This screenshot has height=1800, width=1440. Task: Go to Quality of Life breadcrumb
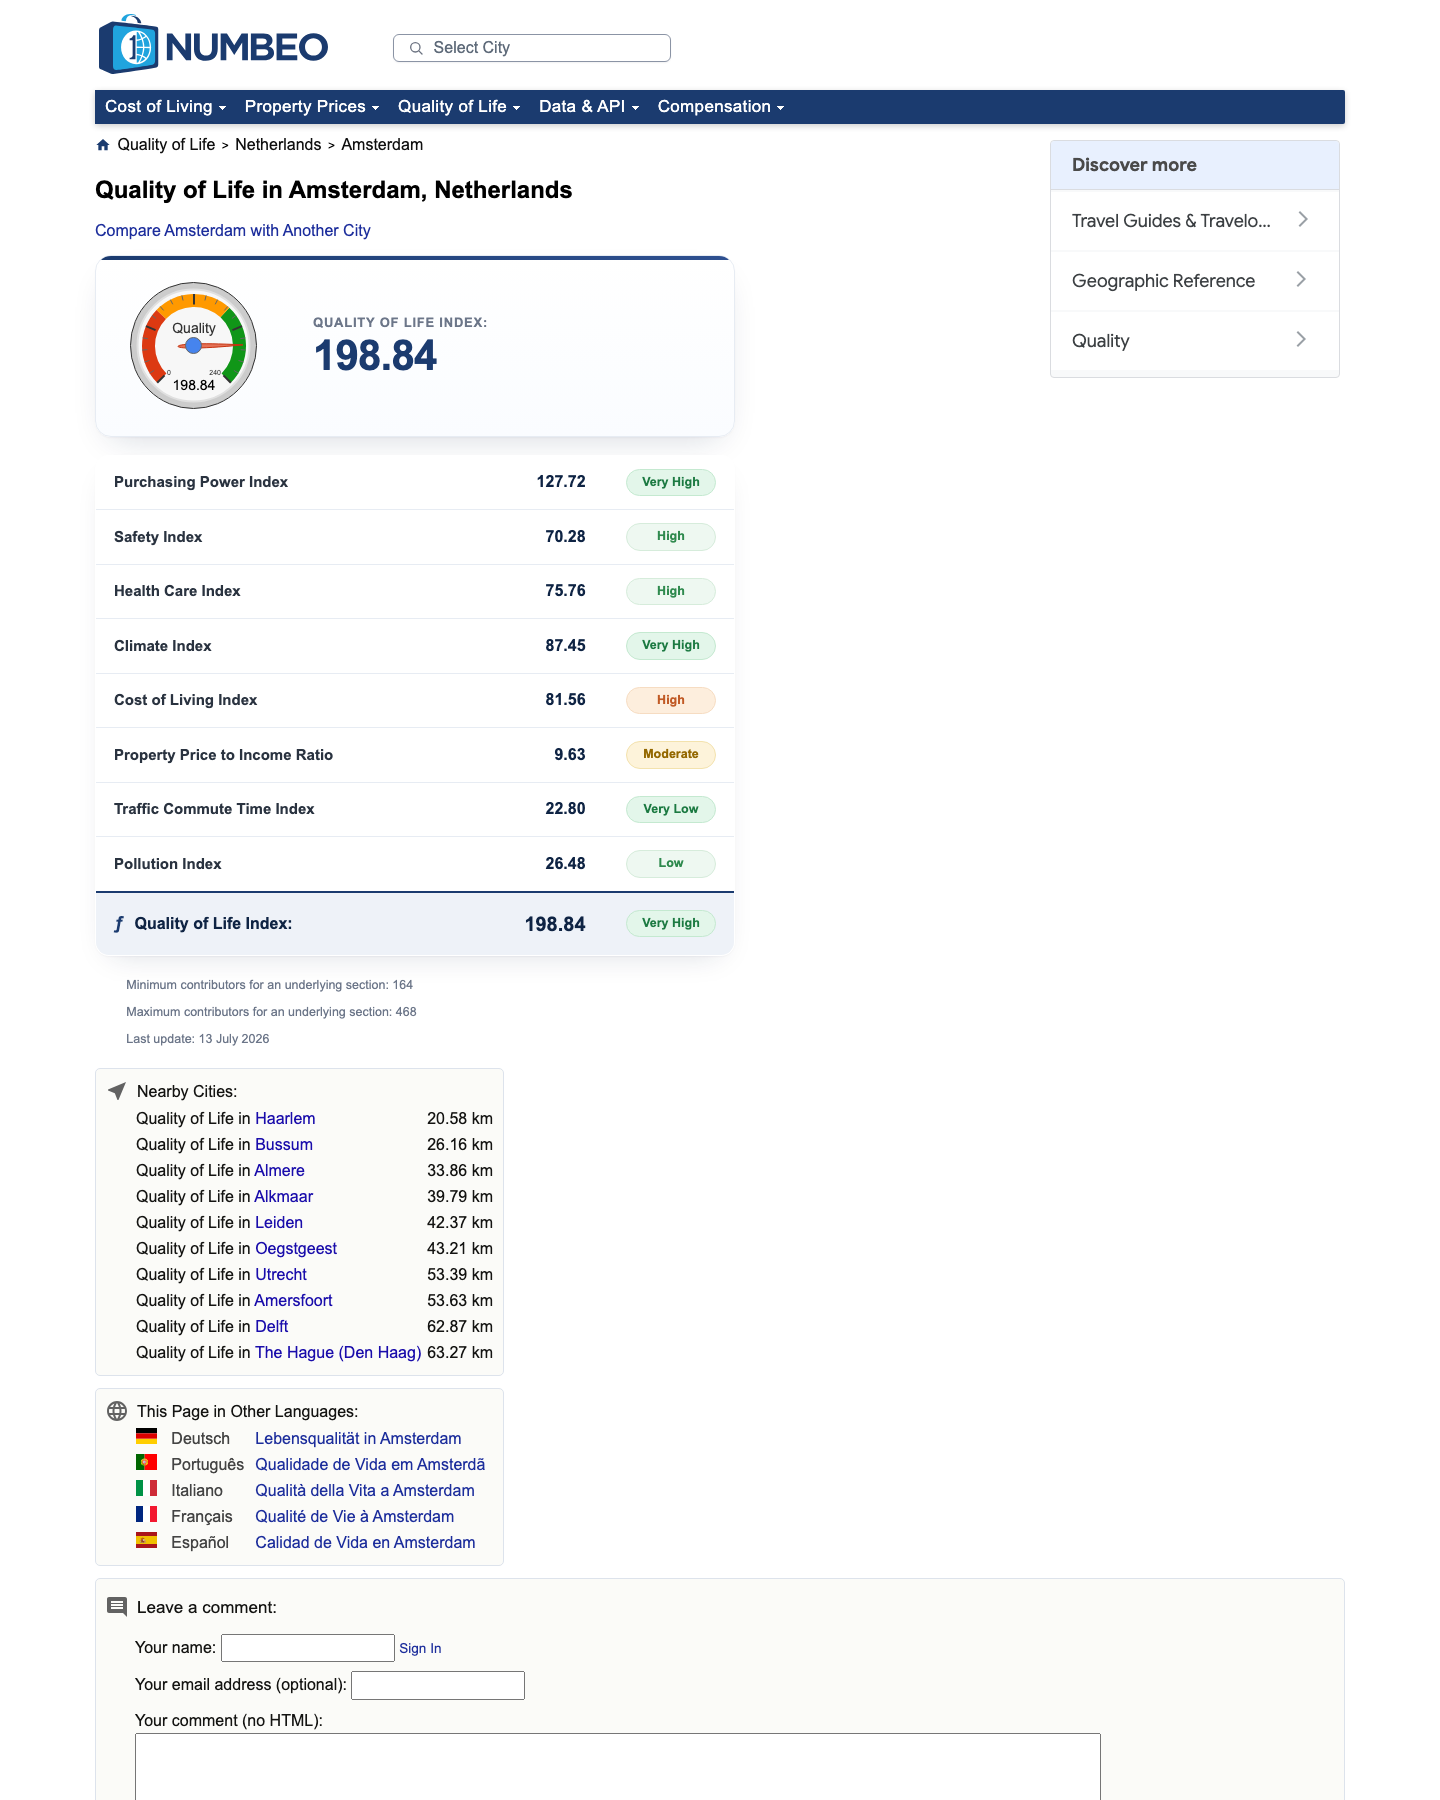click(x=166, y=145)
